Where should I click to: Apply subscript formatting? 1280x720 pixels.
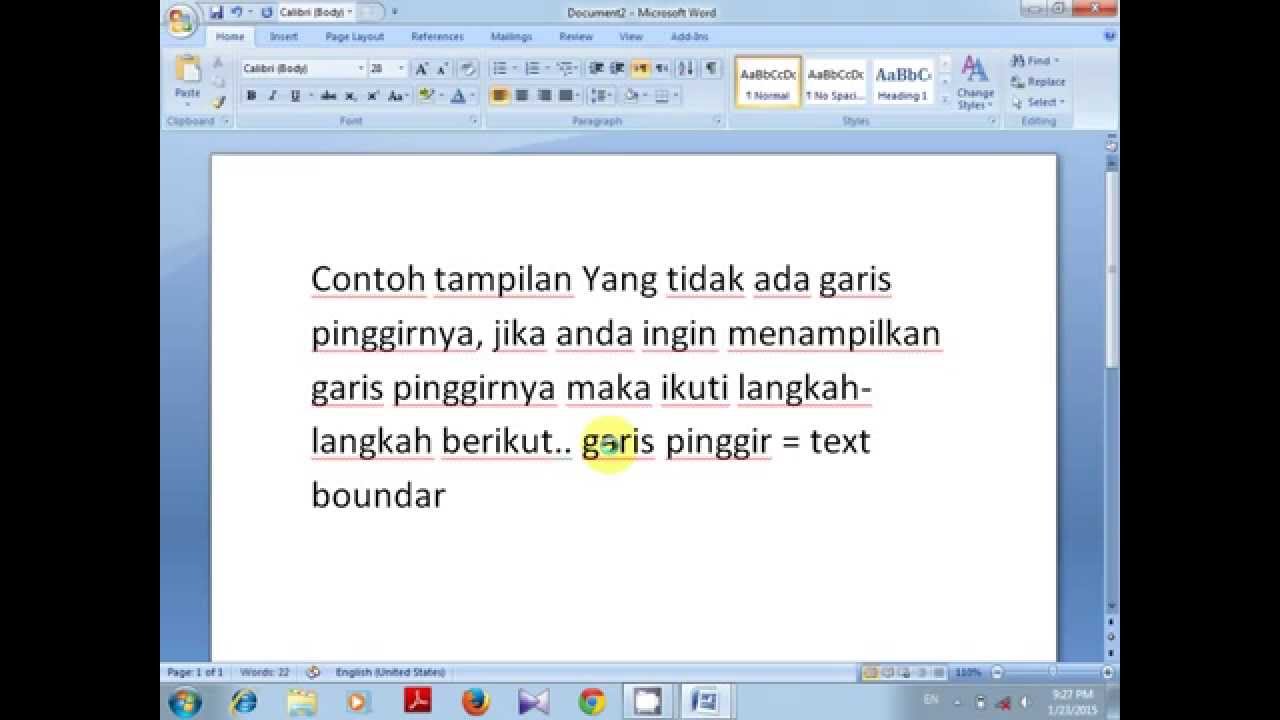(351, 96)
